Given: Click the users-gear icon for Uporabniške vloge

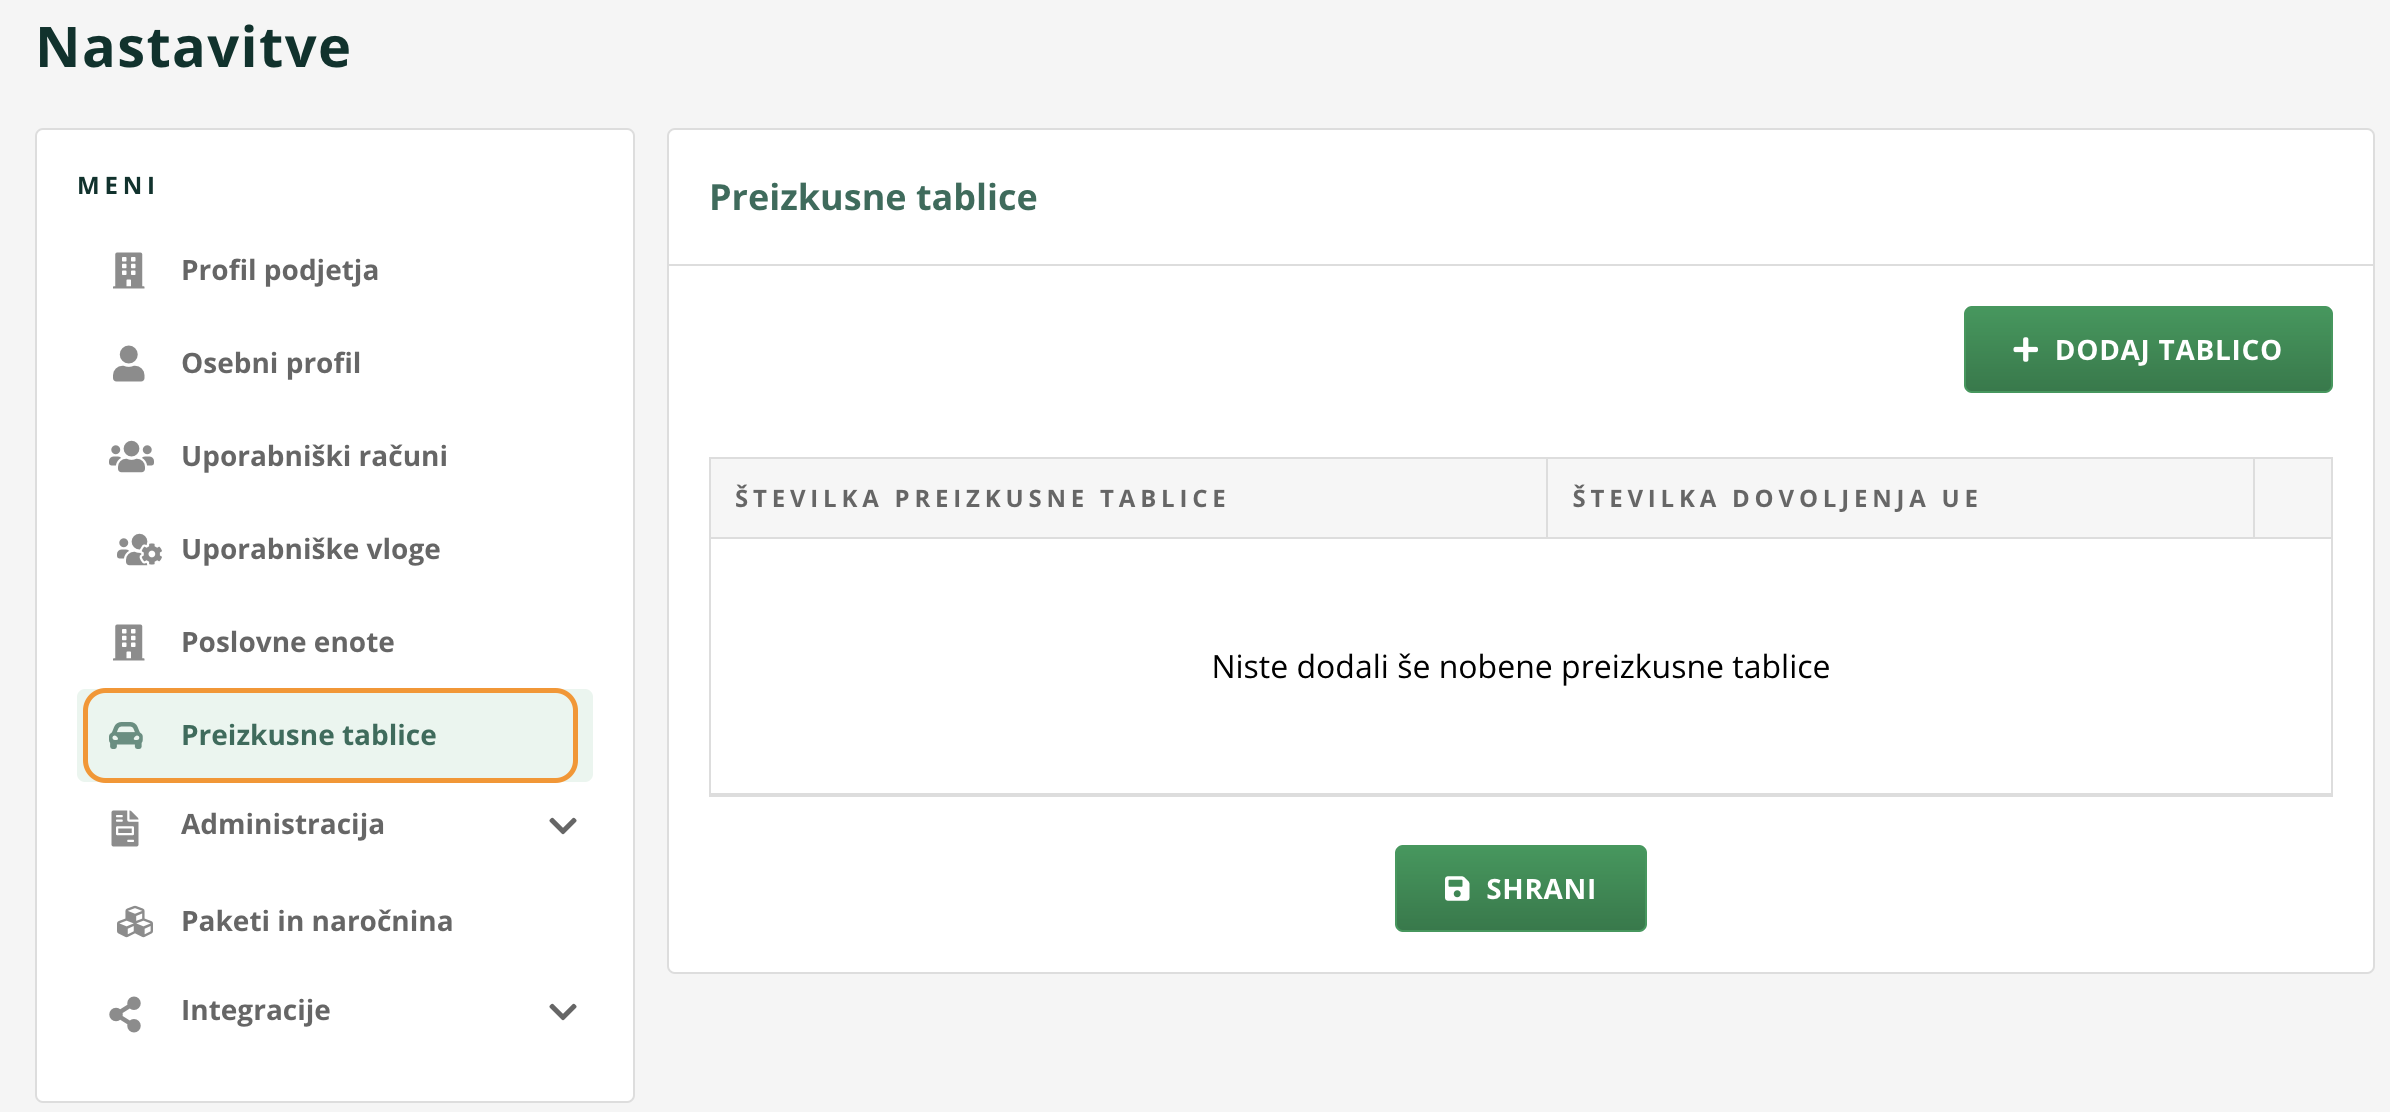Looking at the screenshot, I should pos(138,549).
